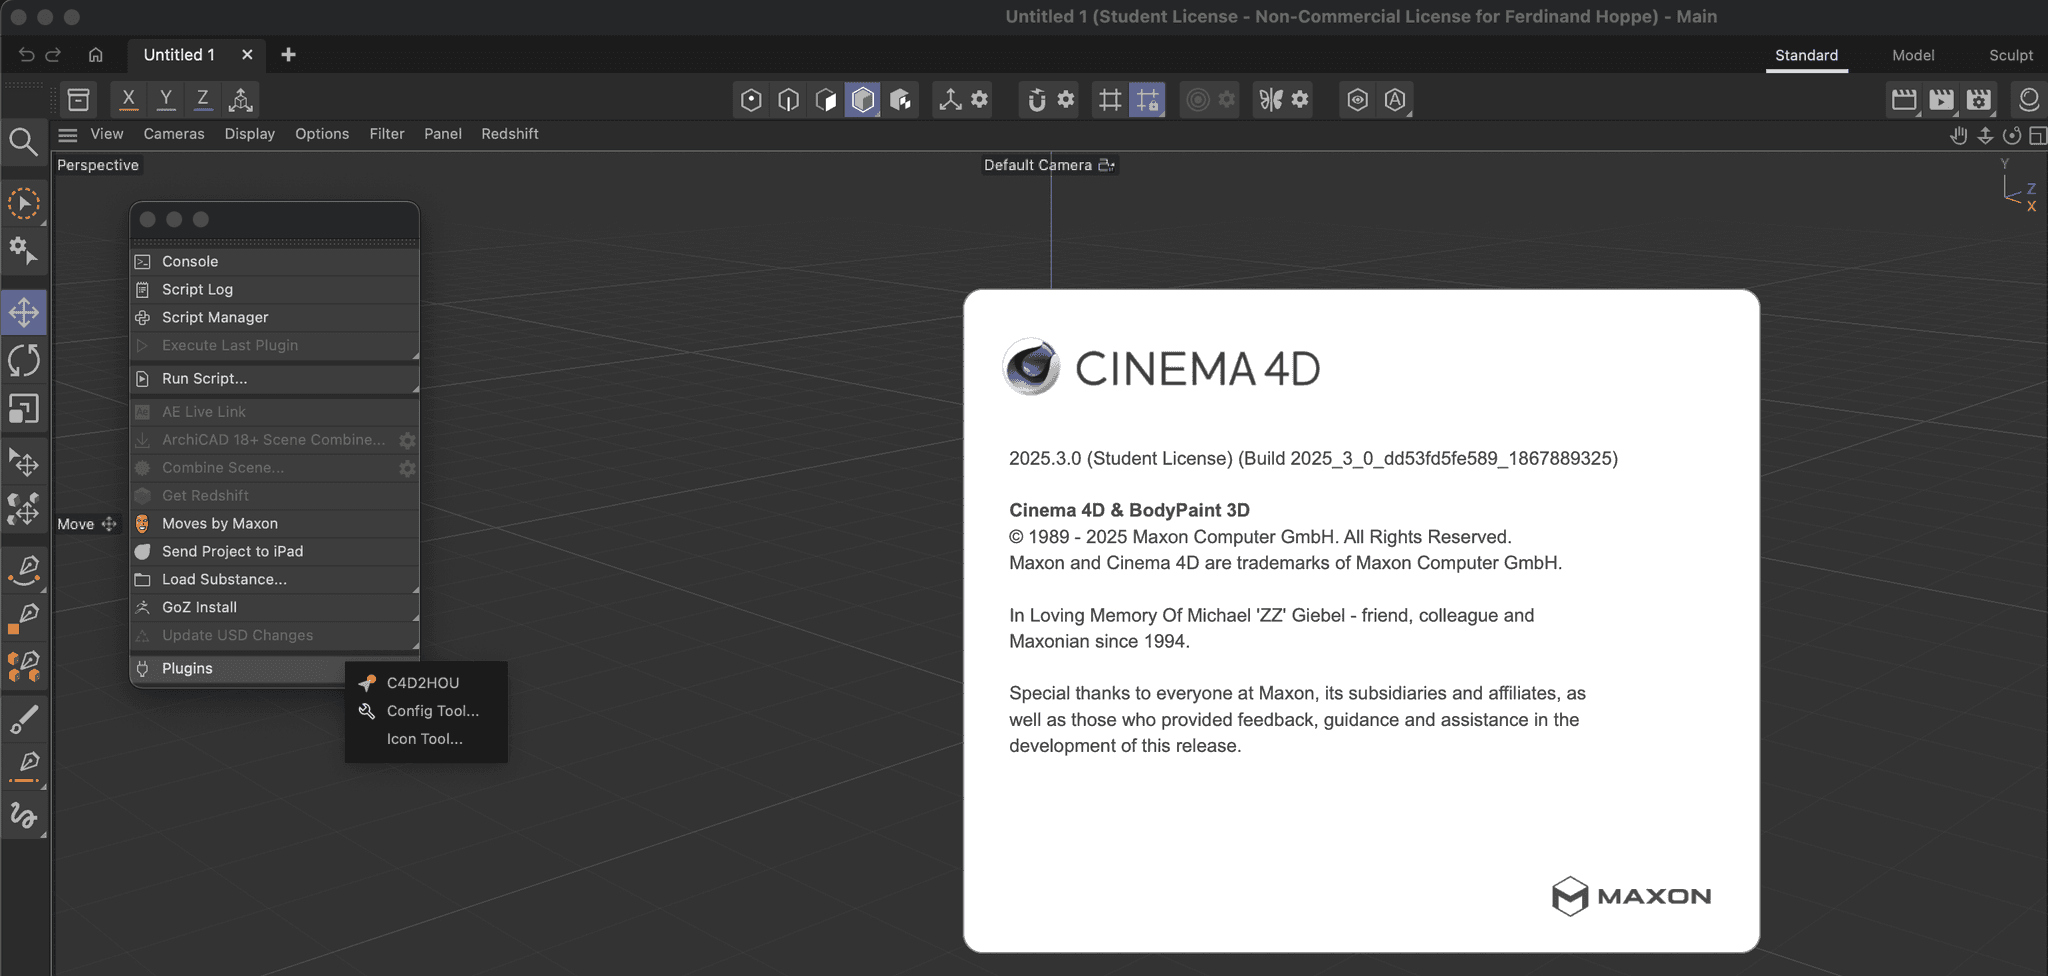Toggle the X axis lock
2048x976 pixels.
tap(128, 99)
